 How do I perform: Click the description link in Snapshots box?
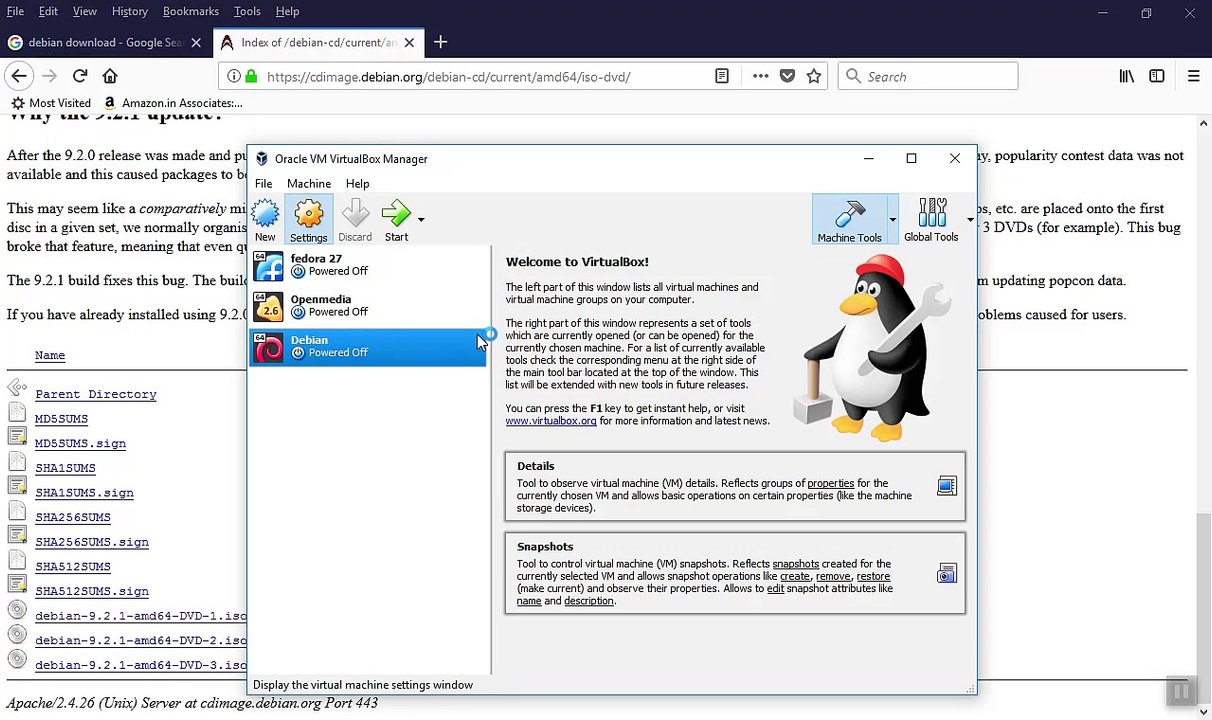(x=588, y=601)
